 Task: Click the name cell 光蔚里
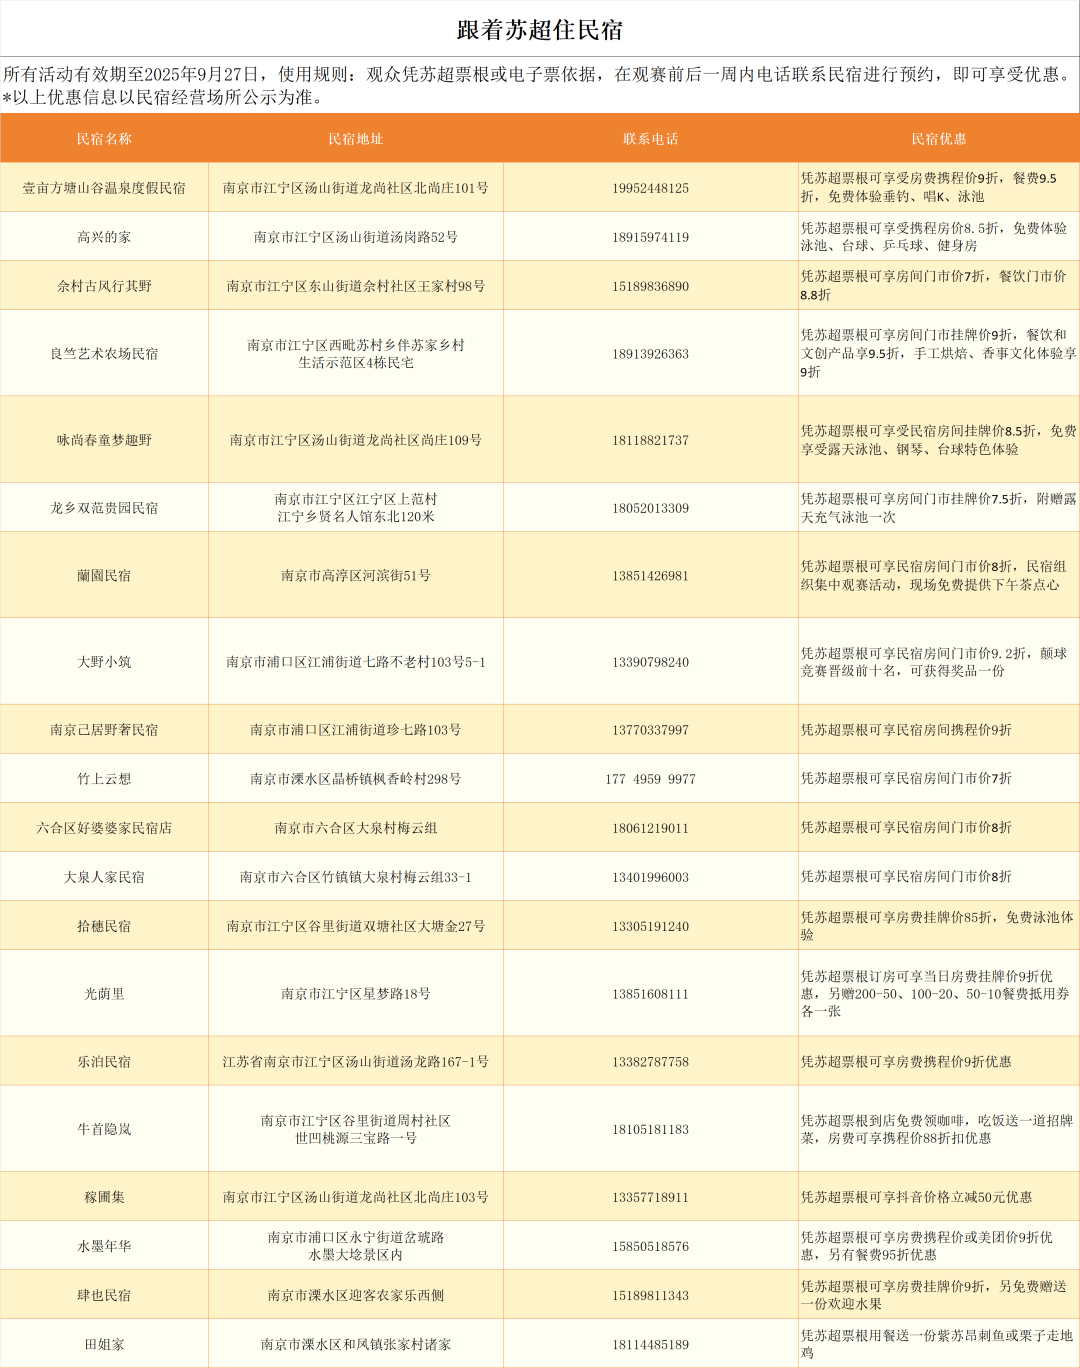[x=104, y=994]
